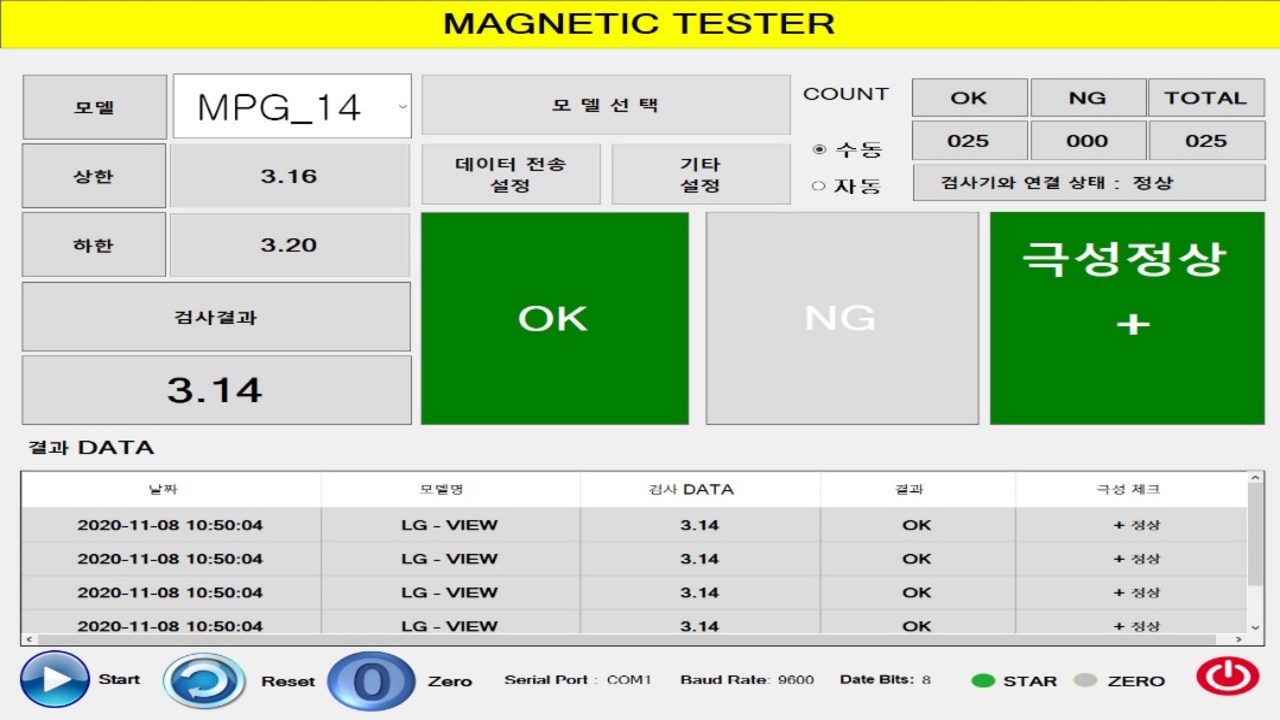Click the TOTAL count value 025
The width and height of the screenshot is (1280, 720).
pos(1206,141)
